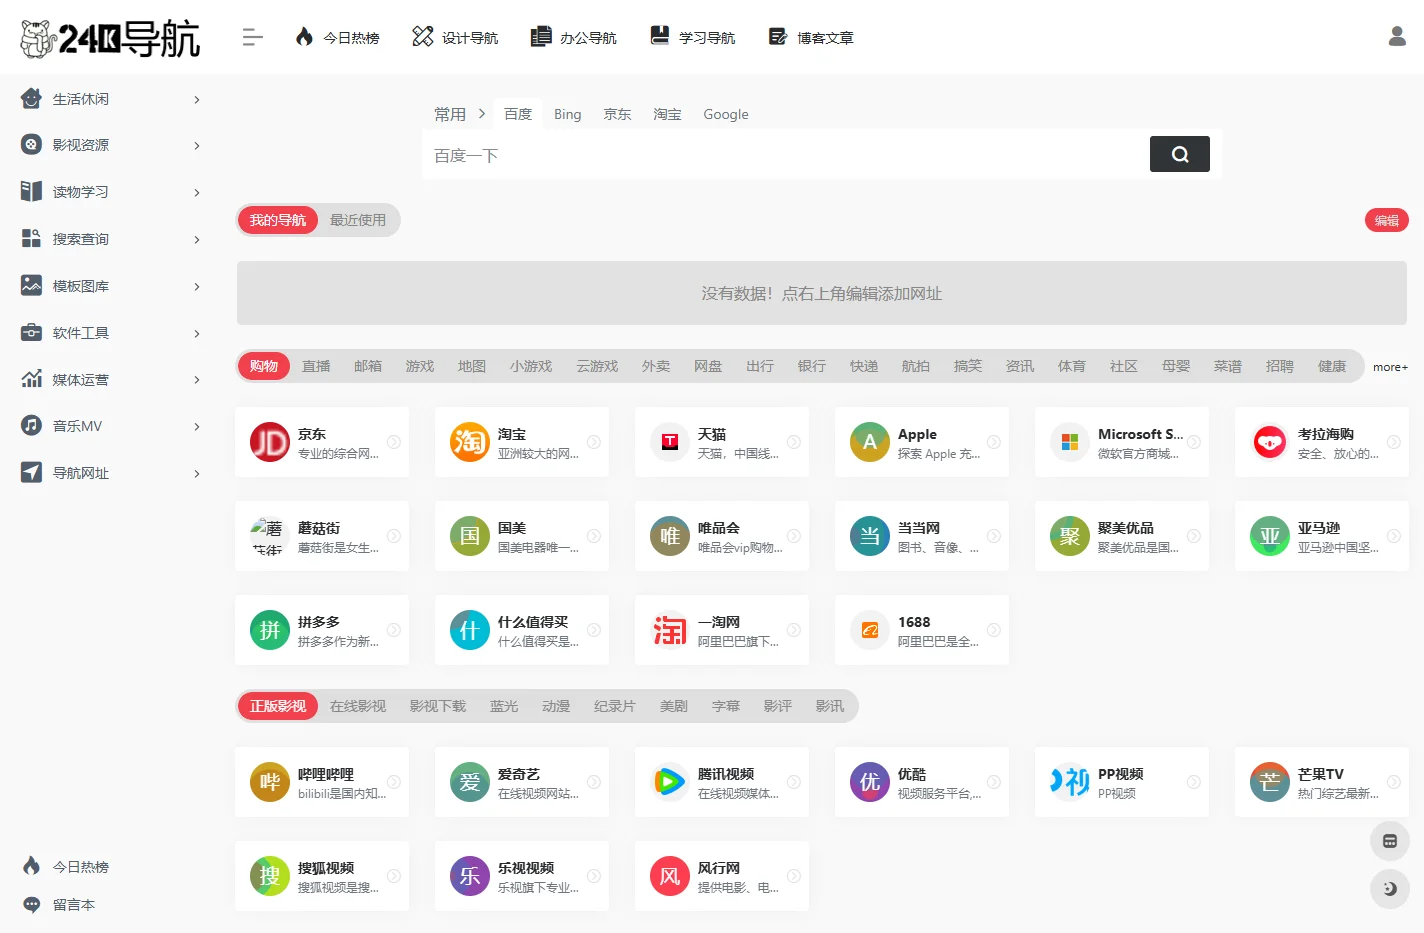This screenshot has width=1424, height=933.
Task: Open the 拼多多 site icon
Action: [269, 630]
